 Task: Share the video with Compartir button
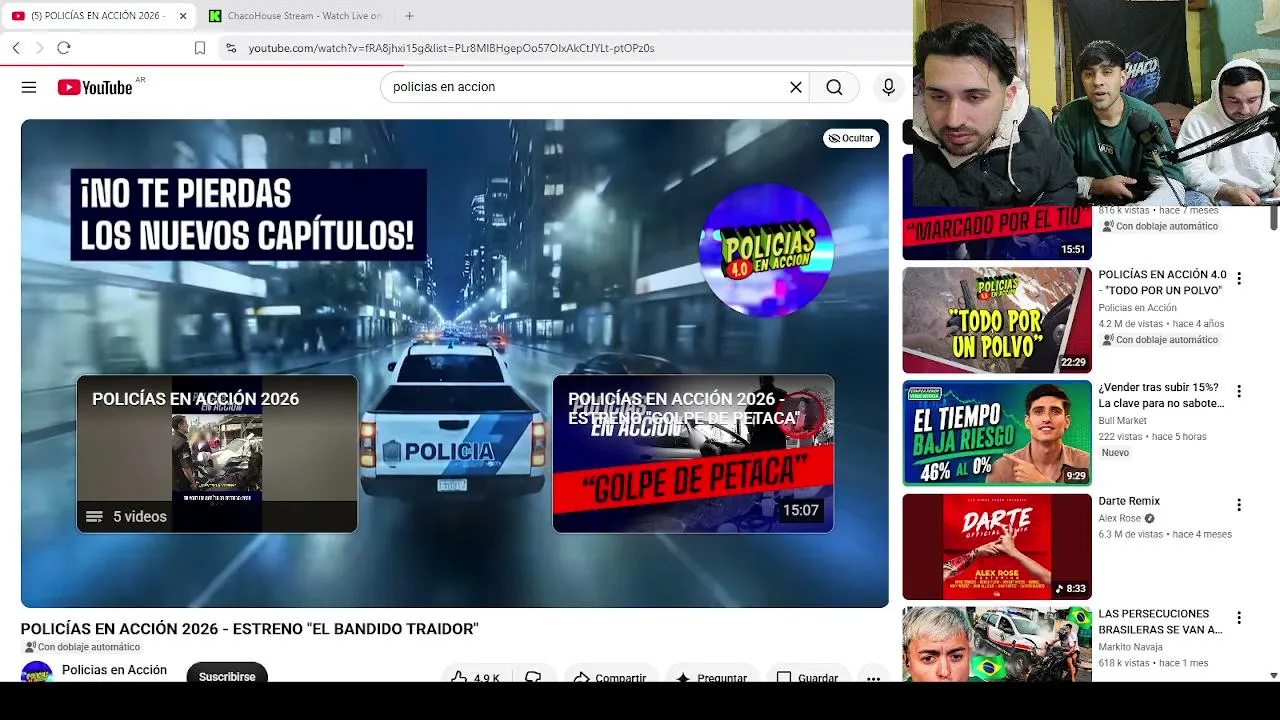coord(610,677)
